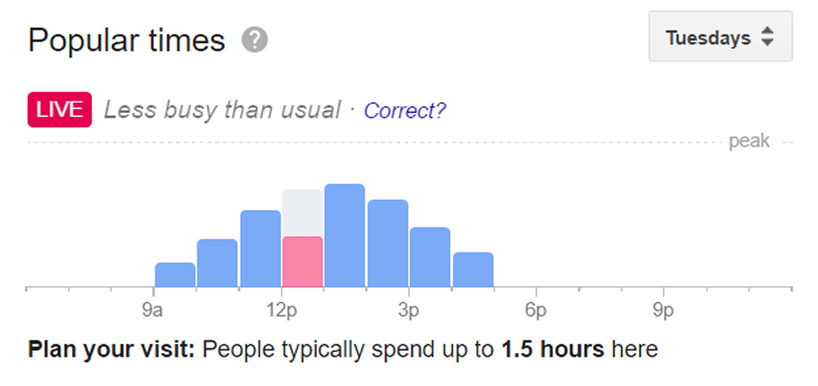Click the pink live busyness bar
This screenshot has height=386, width=818.
[x=303, y=262]
